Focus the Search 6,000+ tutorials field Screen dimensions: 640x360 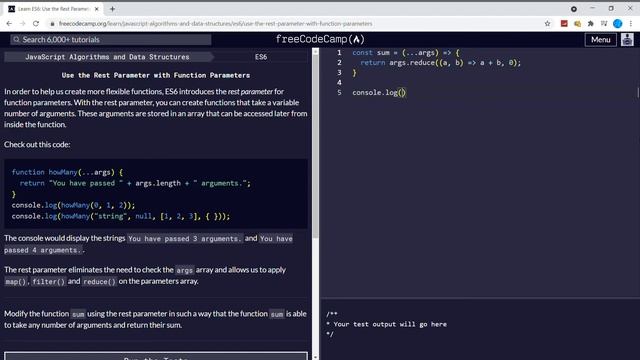[x=111, y=40]
